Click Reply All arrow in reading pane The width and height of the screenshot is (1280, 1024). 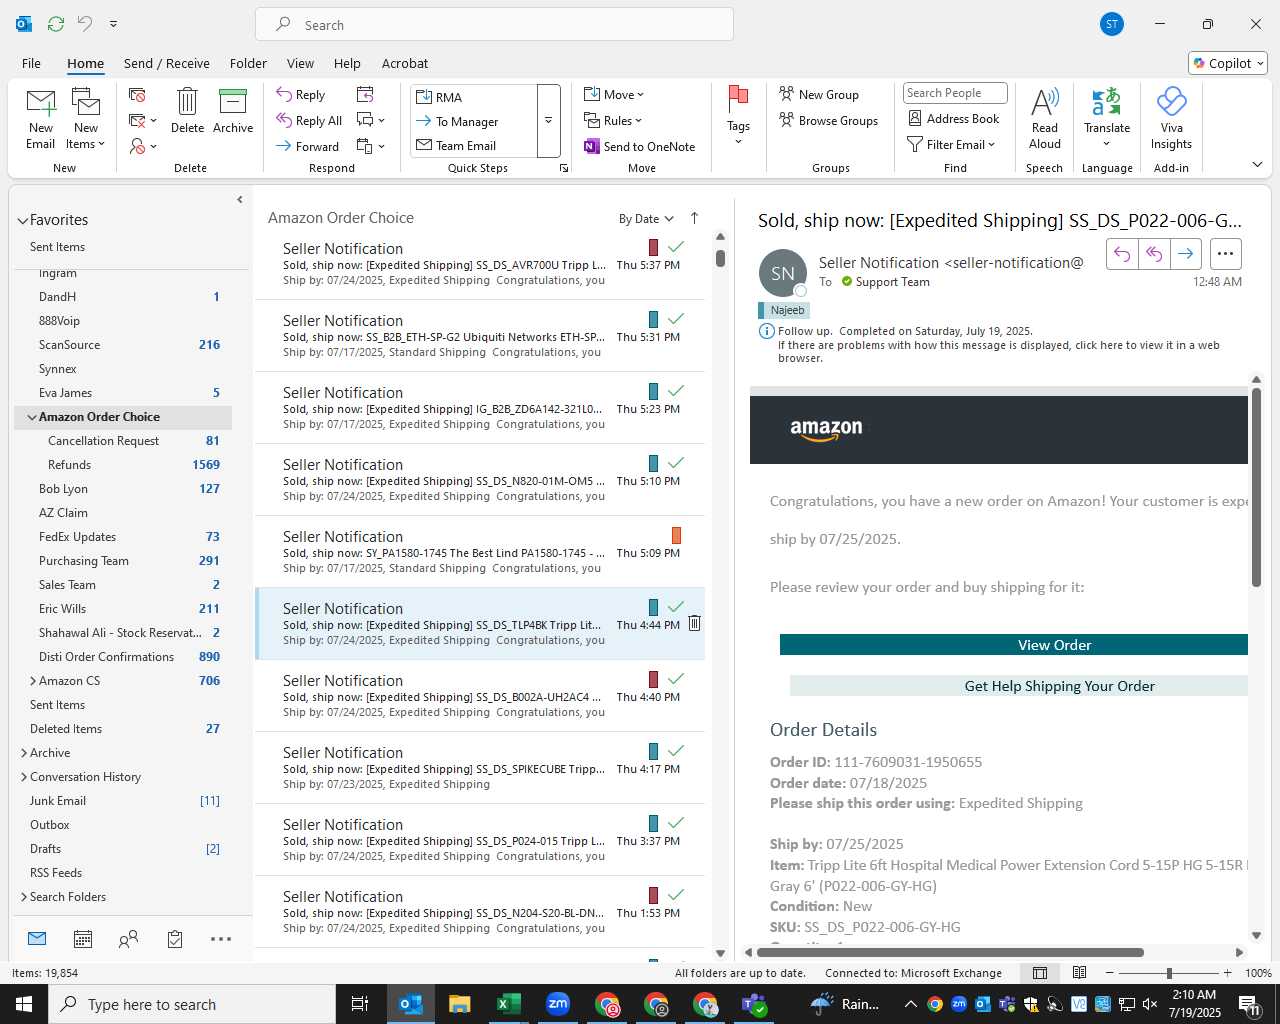tap(1154, 254)
